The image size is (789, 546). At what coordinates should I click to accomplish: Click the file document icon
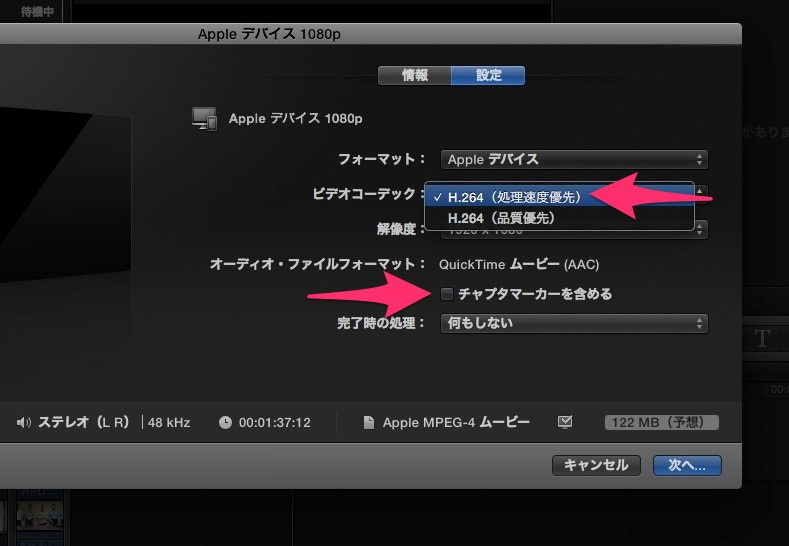click(x=369, y=423)
